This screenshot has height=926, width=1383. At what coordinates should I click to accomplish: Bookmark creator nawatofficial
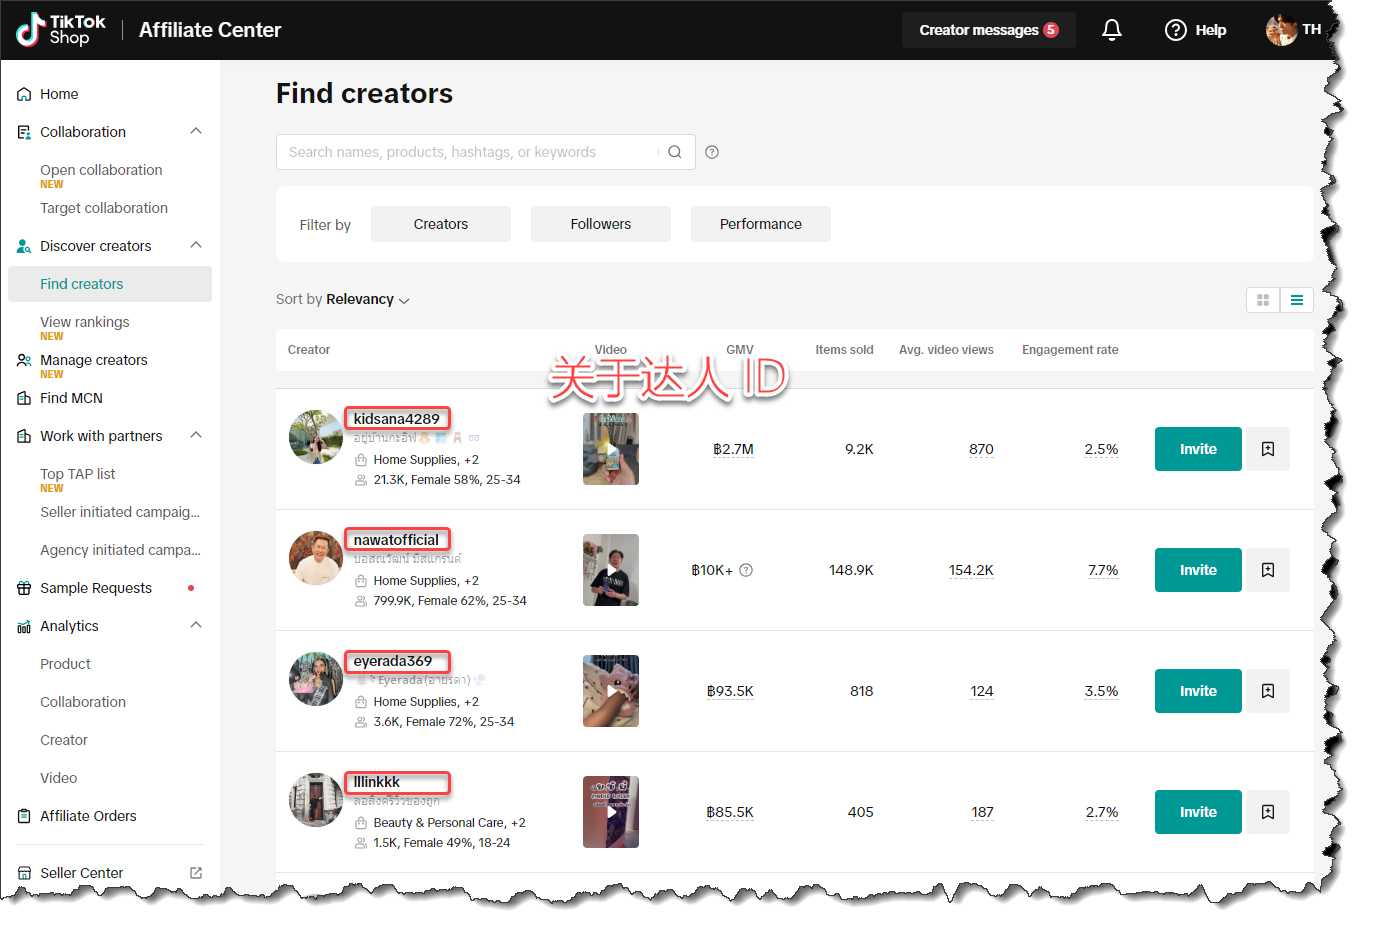coord(1267,570)
